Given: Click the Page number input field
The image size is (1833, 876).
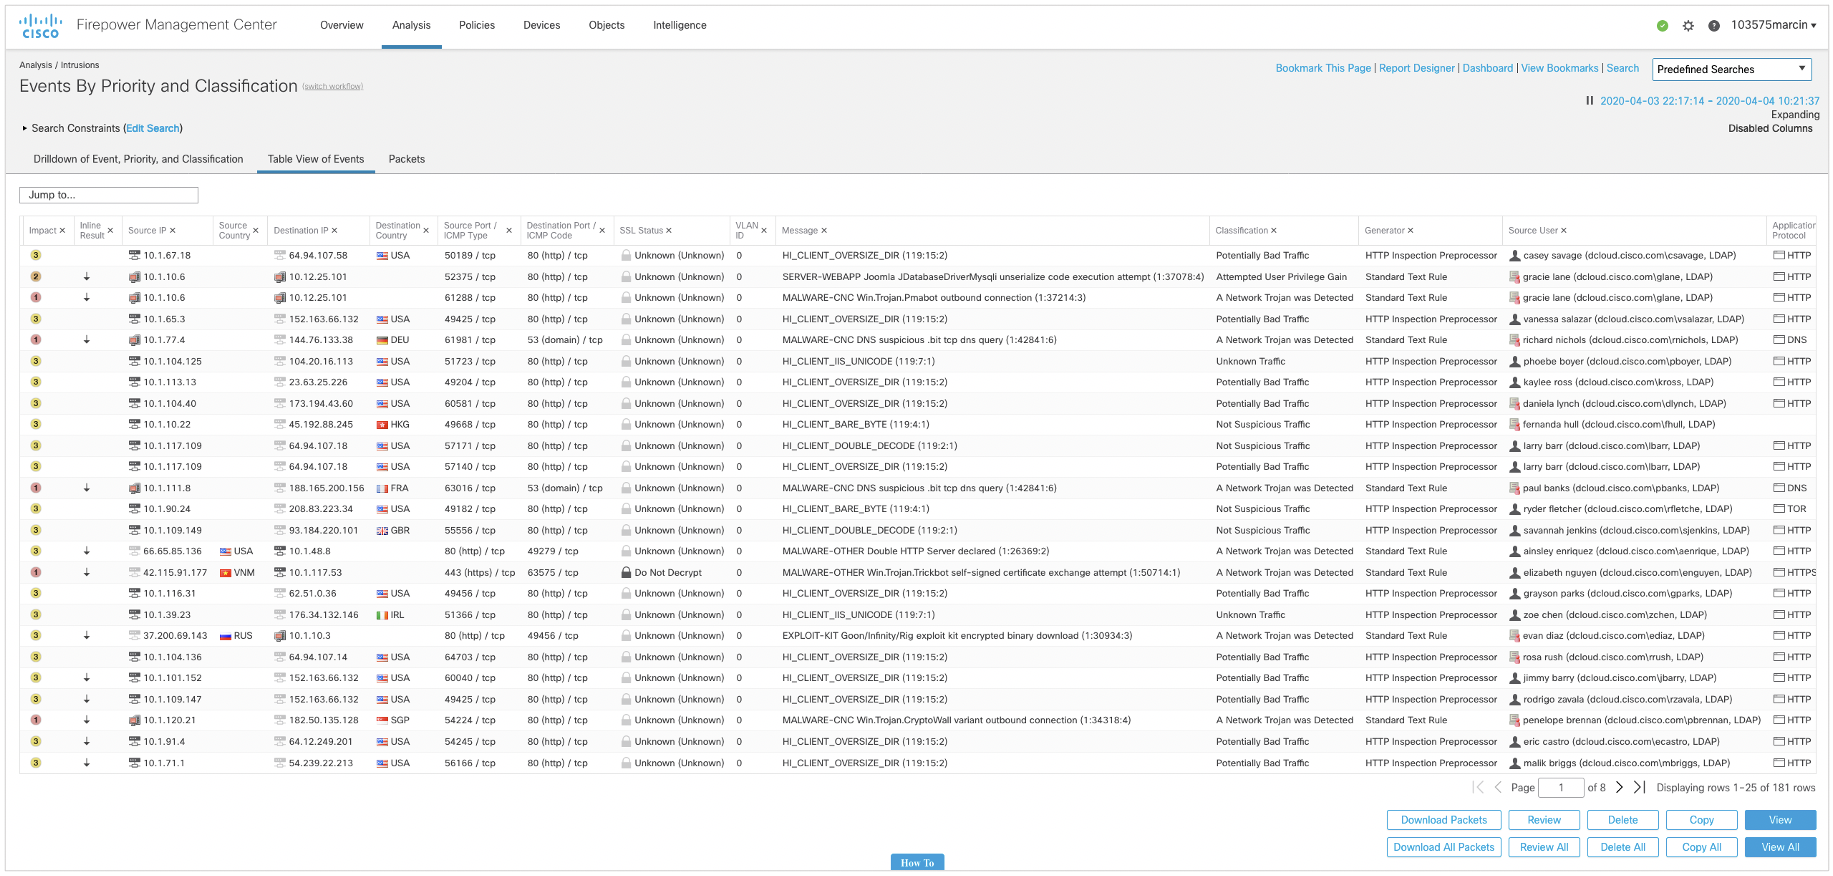Looking at the screenshot, I should (x=1561, y=788).
